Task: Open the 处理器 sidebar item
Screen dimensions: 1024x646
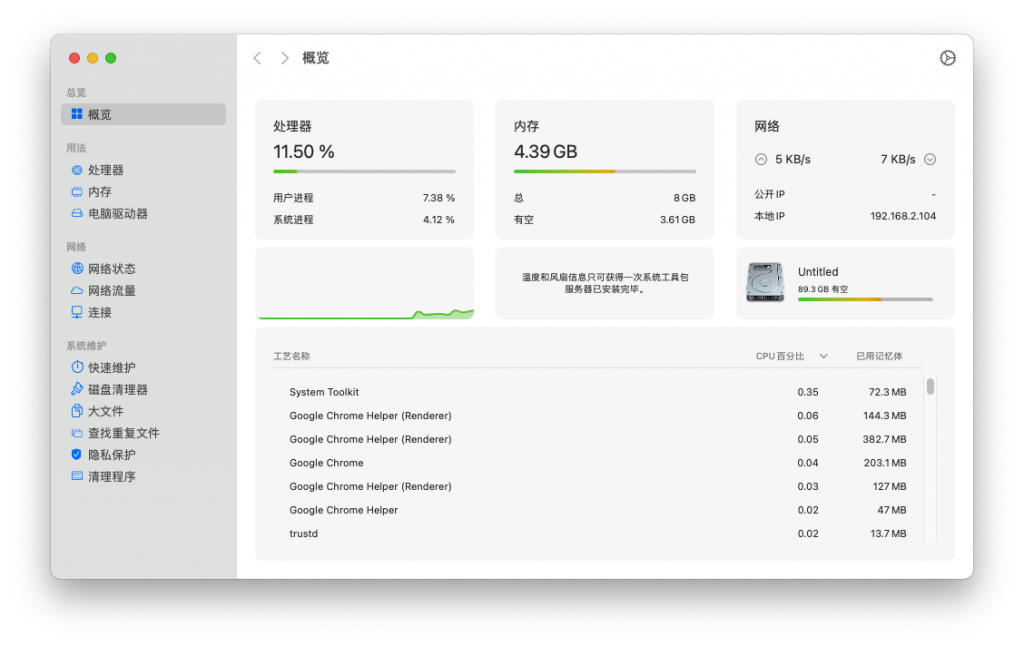Action: (143, 170)
